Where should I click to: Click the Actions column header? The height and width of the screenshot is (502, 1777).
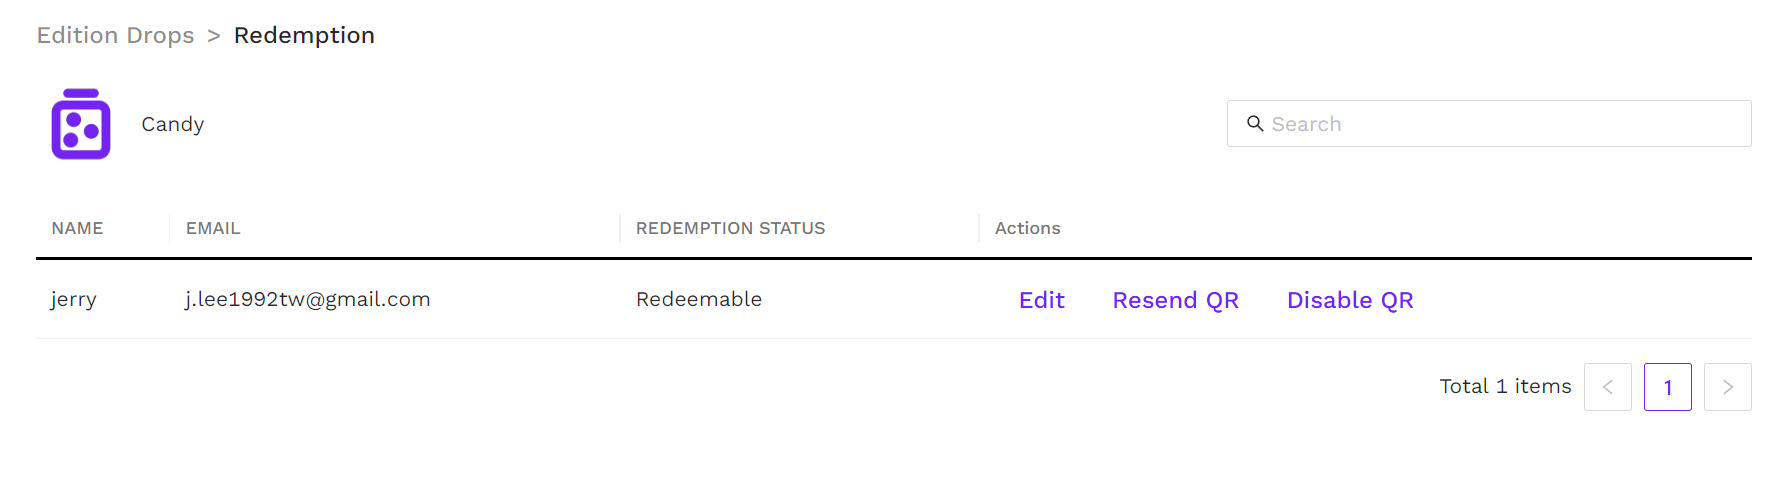pos(1027,228)
